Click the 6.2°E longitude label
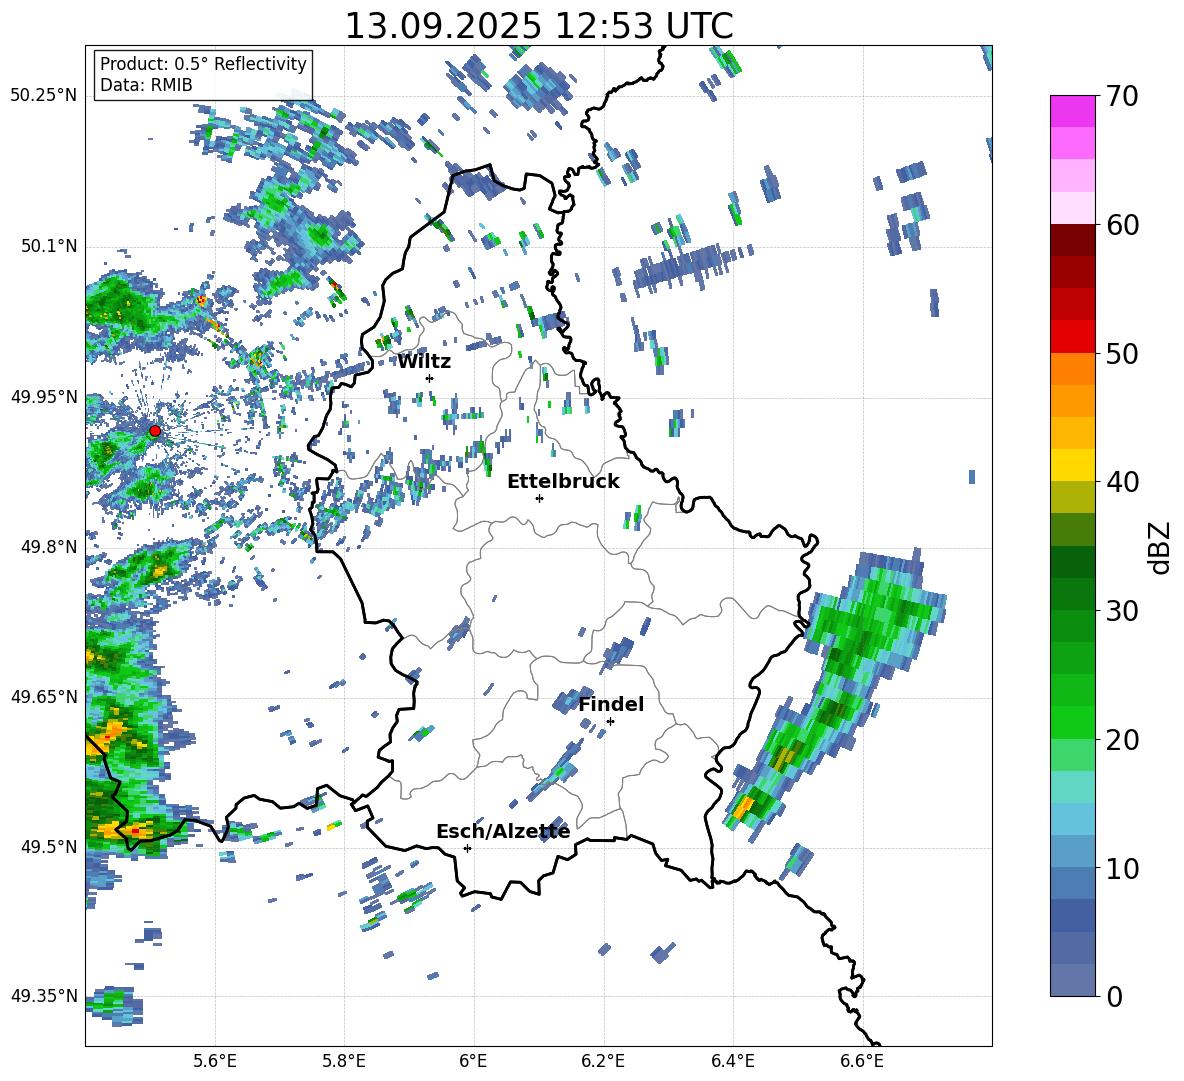The image size is (1184, 1081). click(603, 1061)
